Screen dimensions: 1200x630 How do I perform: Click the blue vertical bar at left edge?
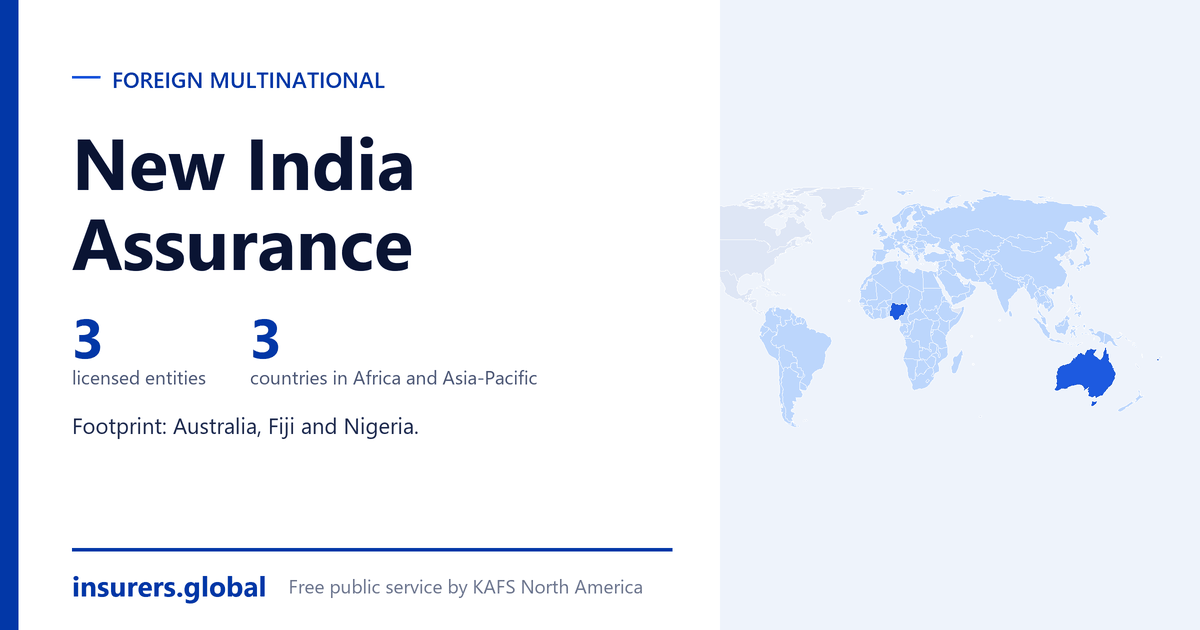pos(9,315)
